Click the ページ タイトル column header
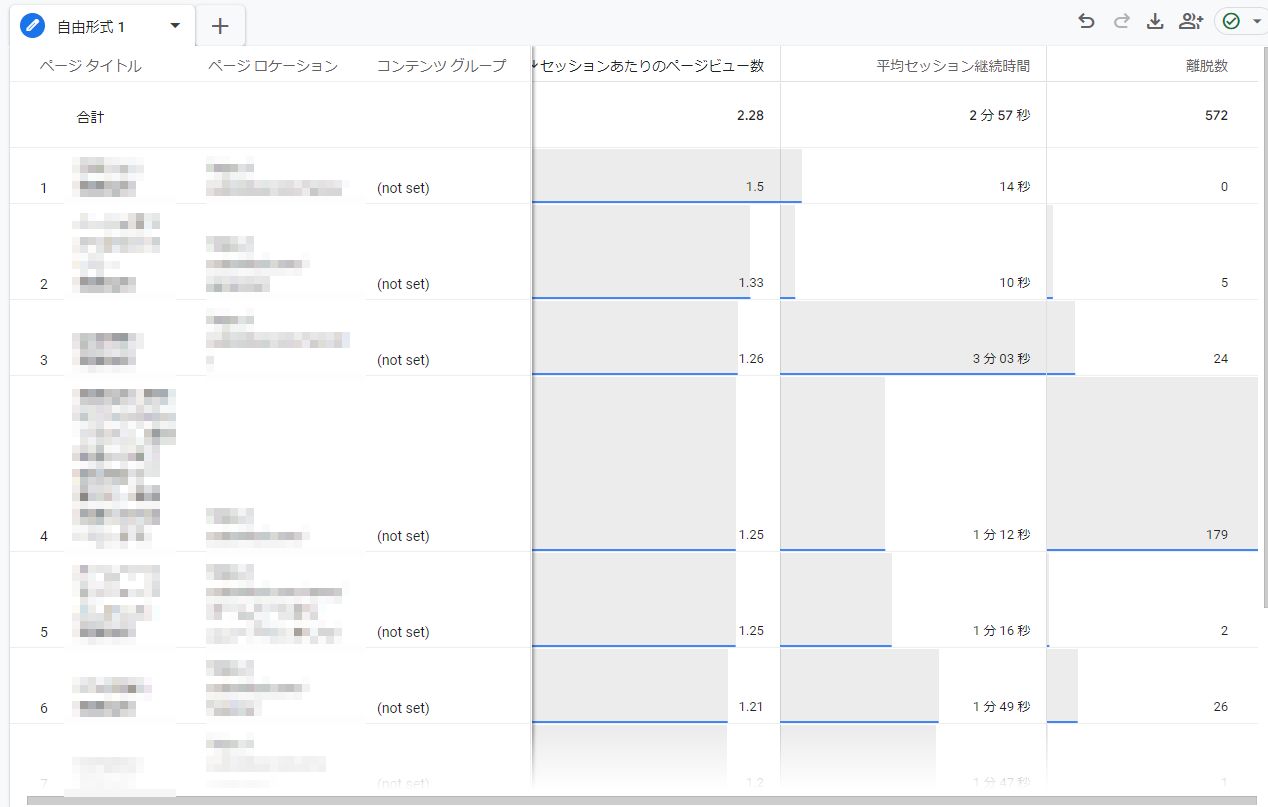The image size is (1268, 807). (x=90, y=66)
